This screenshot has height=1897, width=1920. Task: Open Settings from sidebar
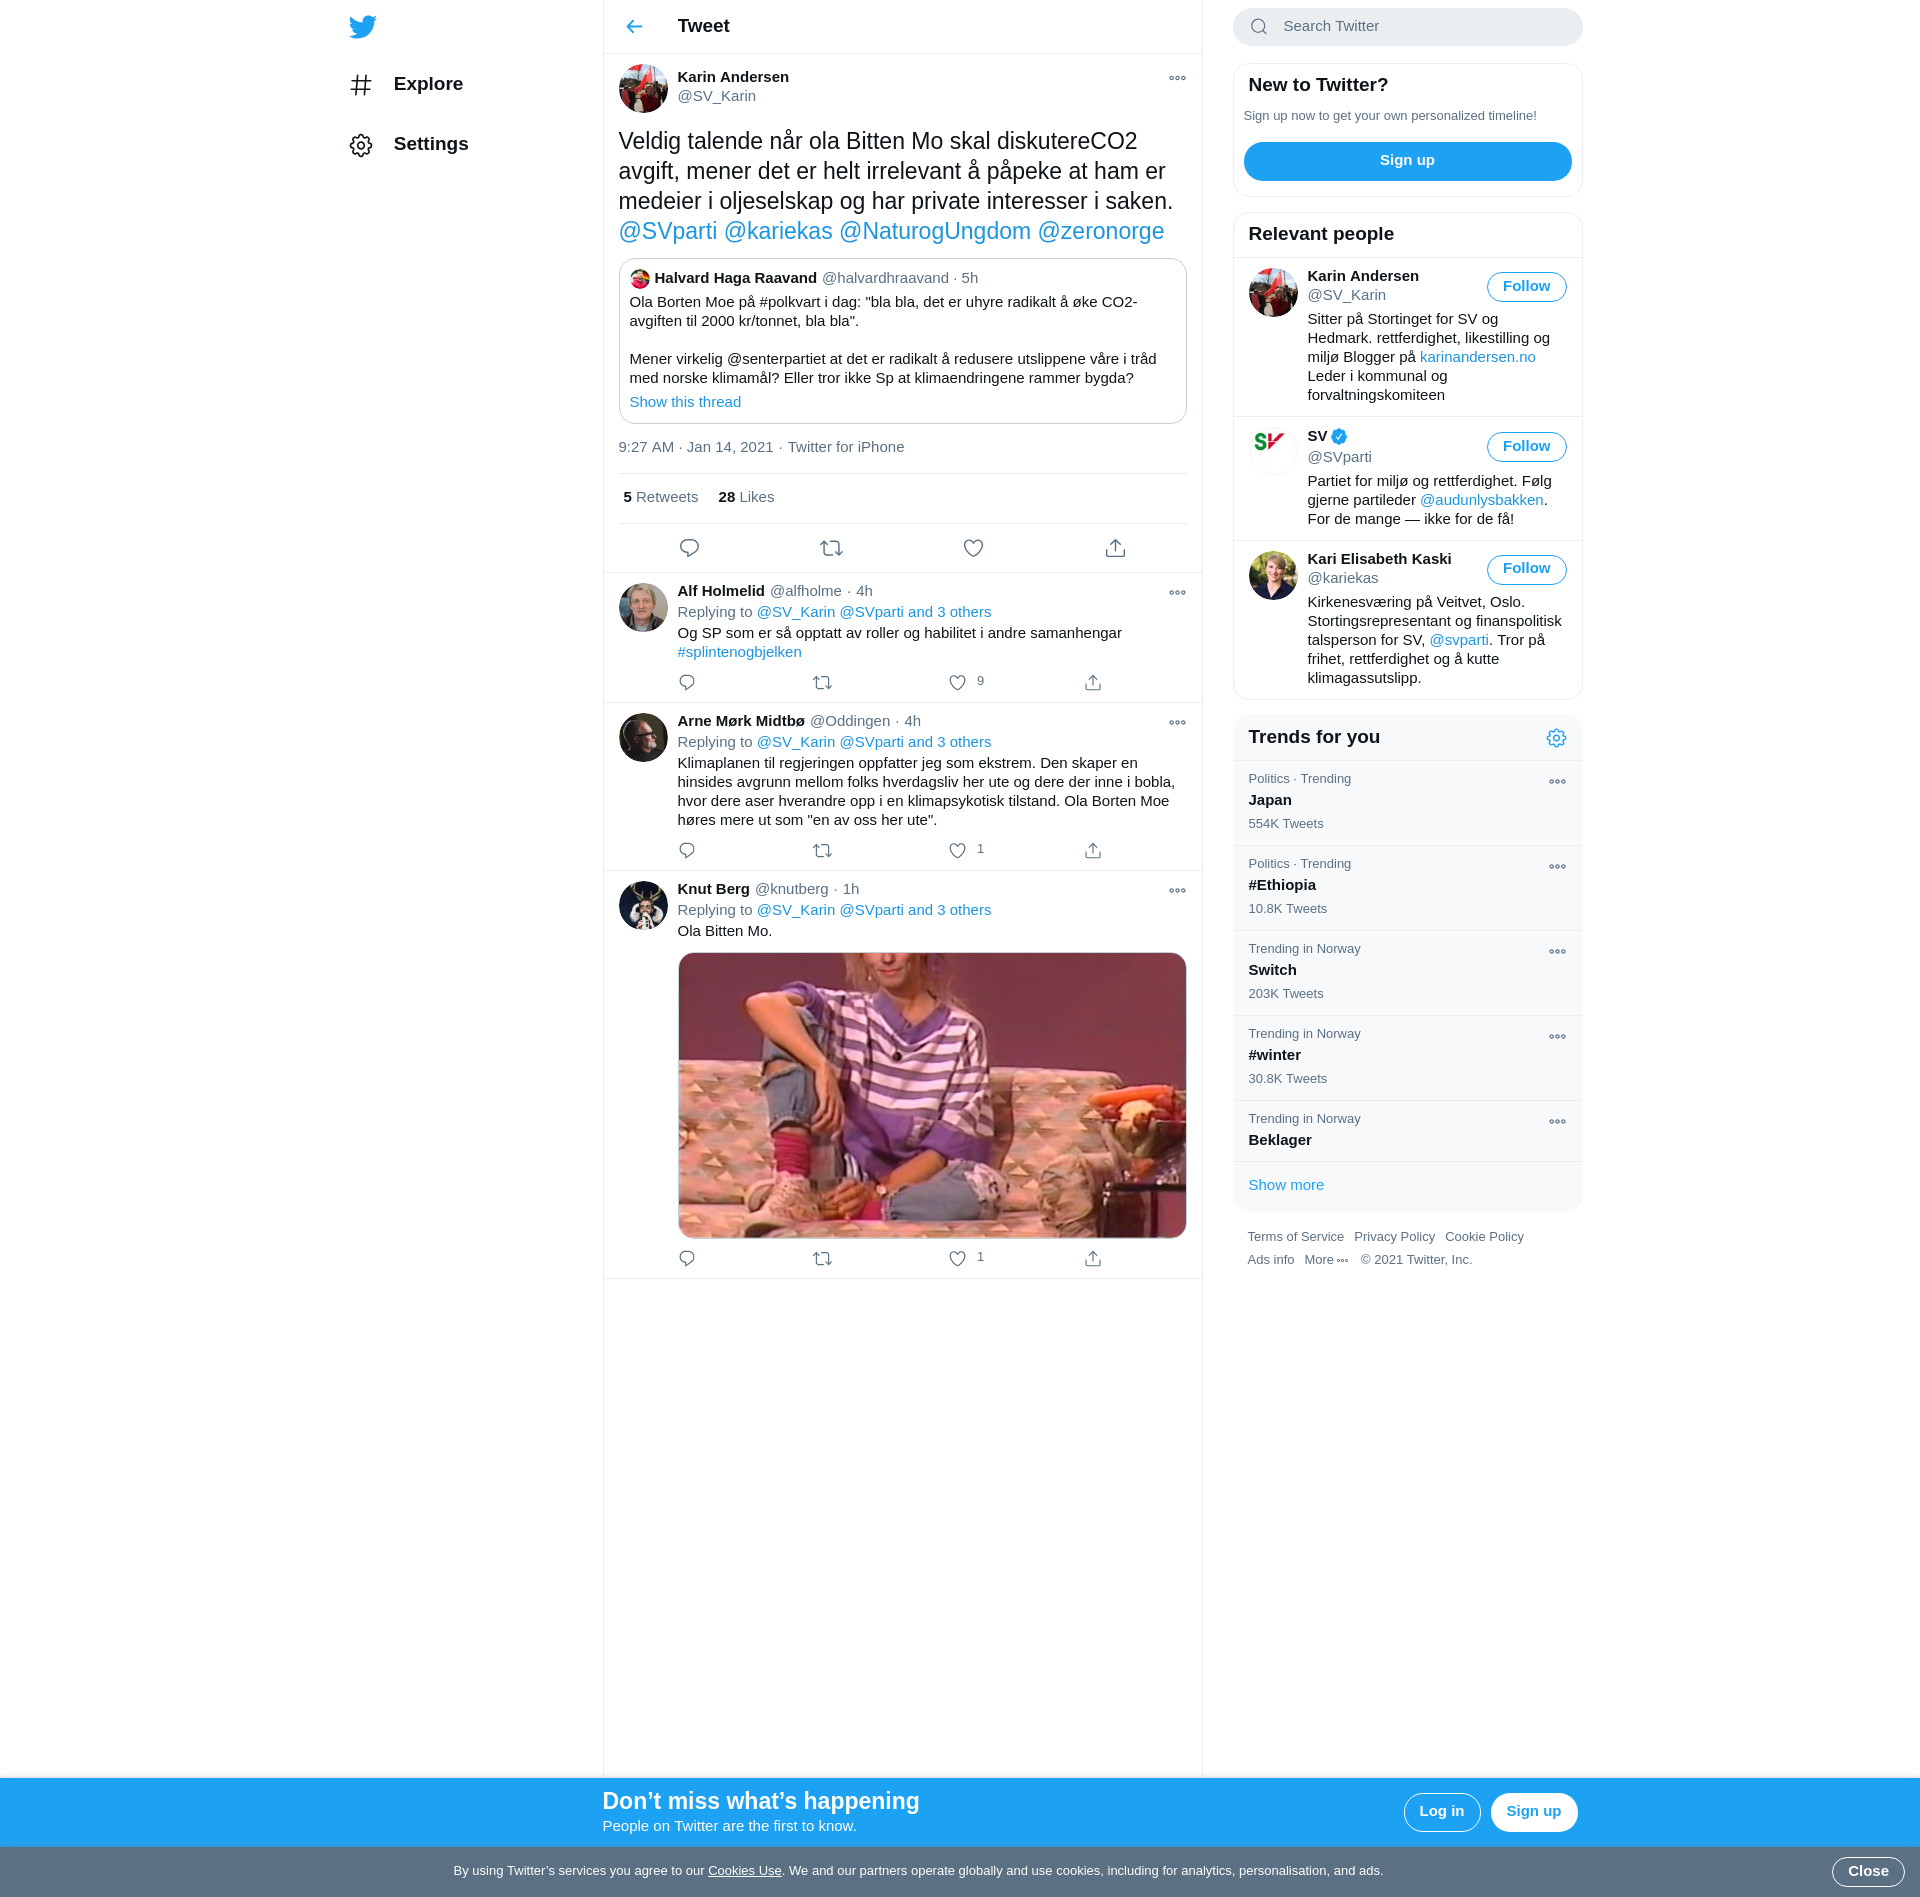click(430, 145)
